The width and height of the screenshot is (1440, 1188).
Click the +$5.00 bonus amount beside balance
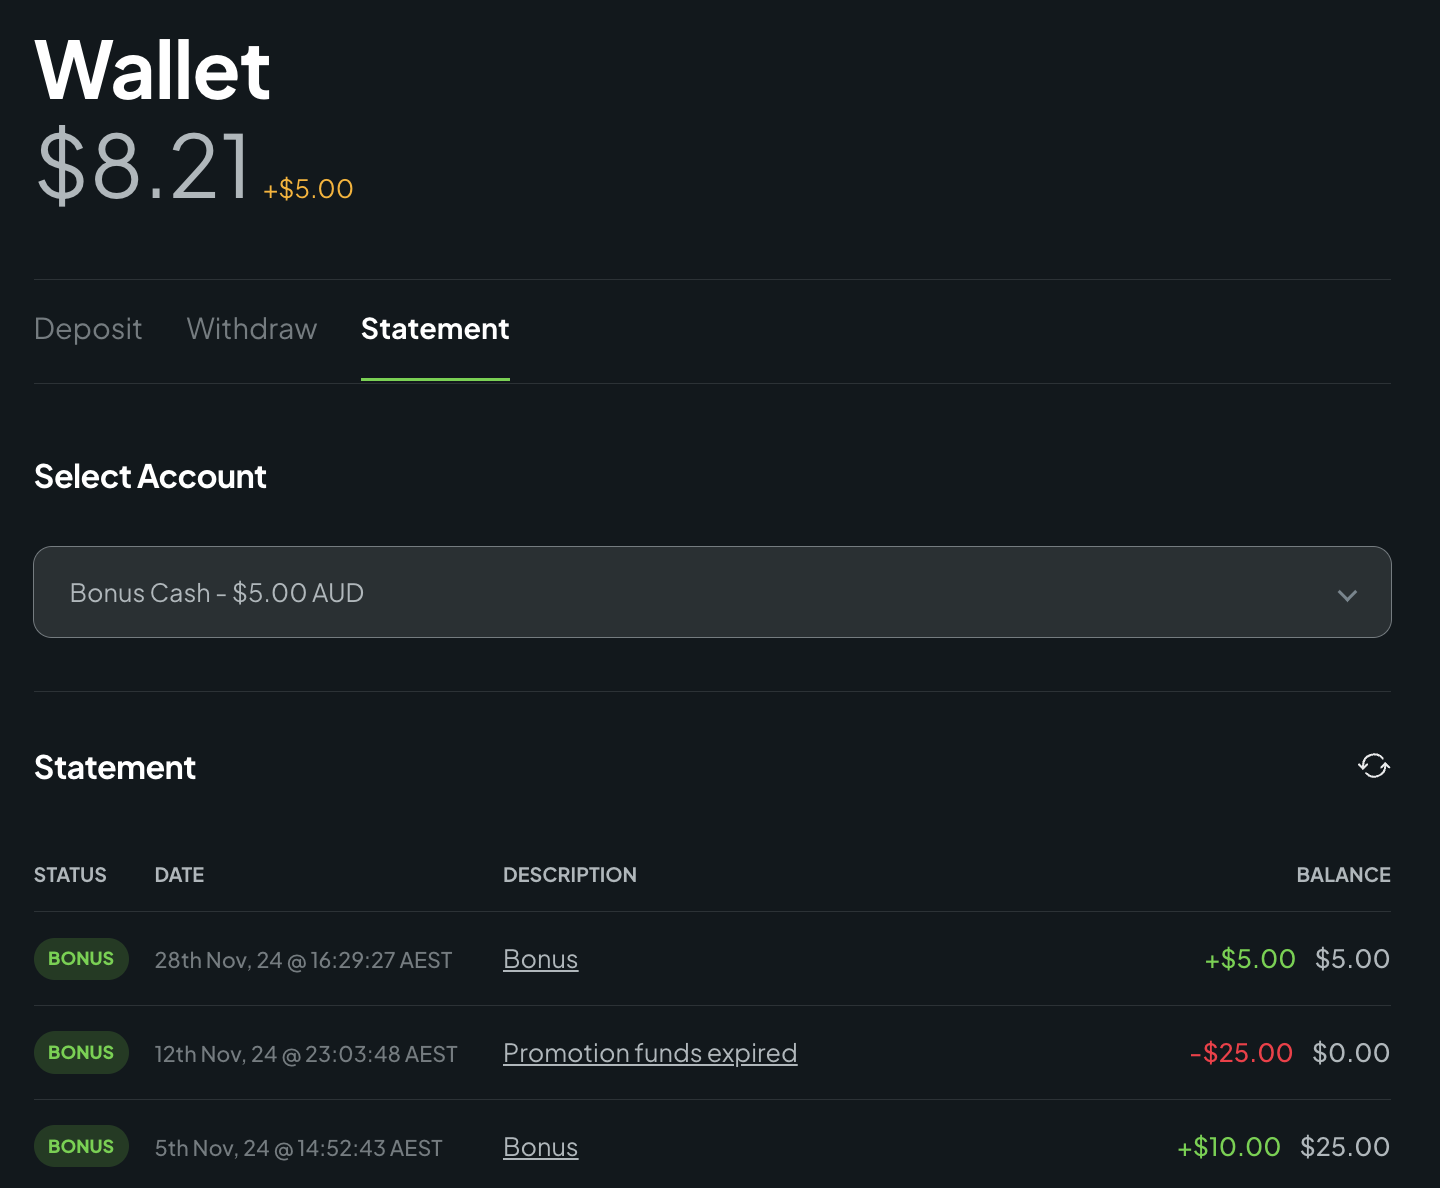[x=308, y=189]
